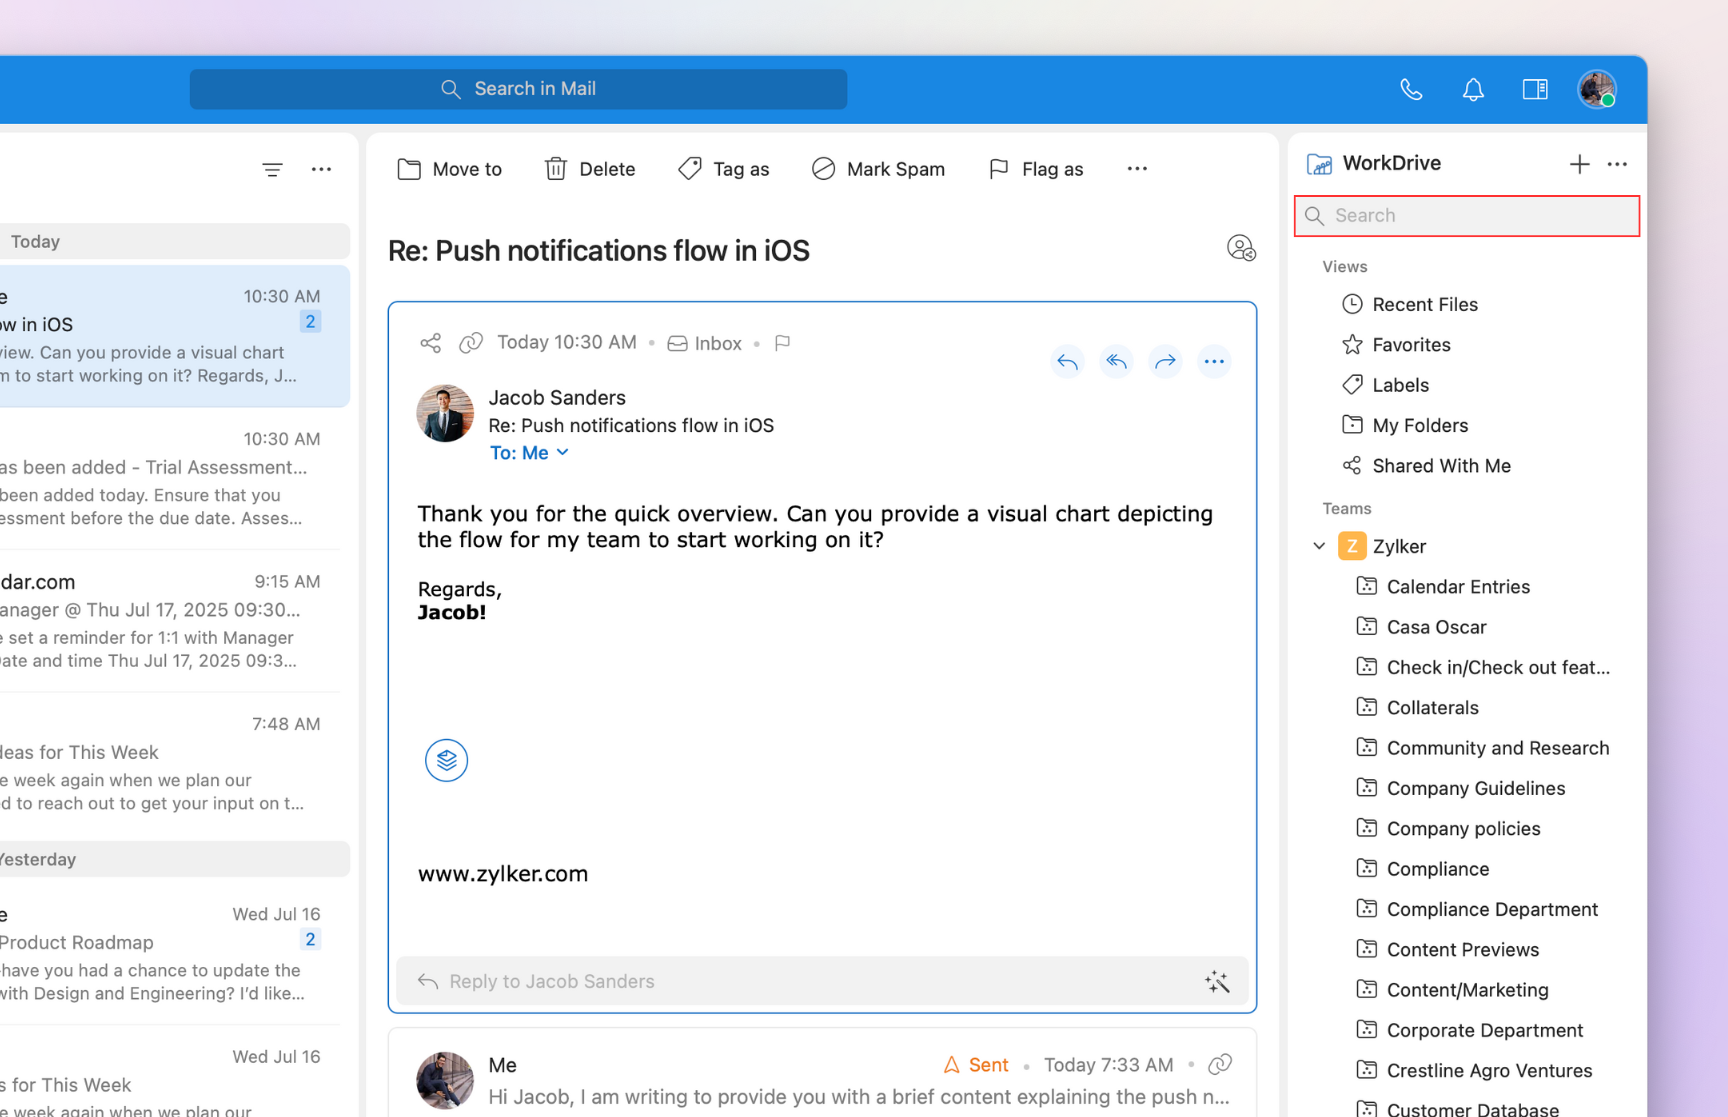Click the Search in Mail field
Viewport: 1728px width, 1117px height.
point(518,89)
